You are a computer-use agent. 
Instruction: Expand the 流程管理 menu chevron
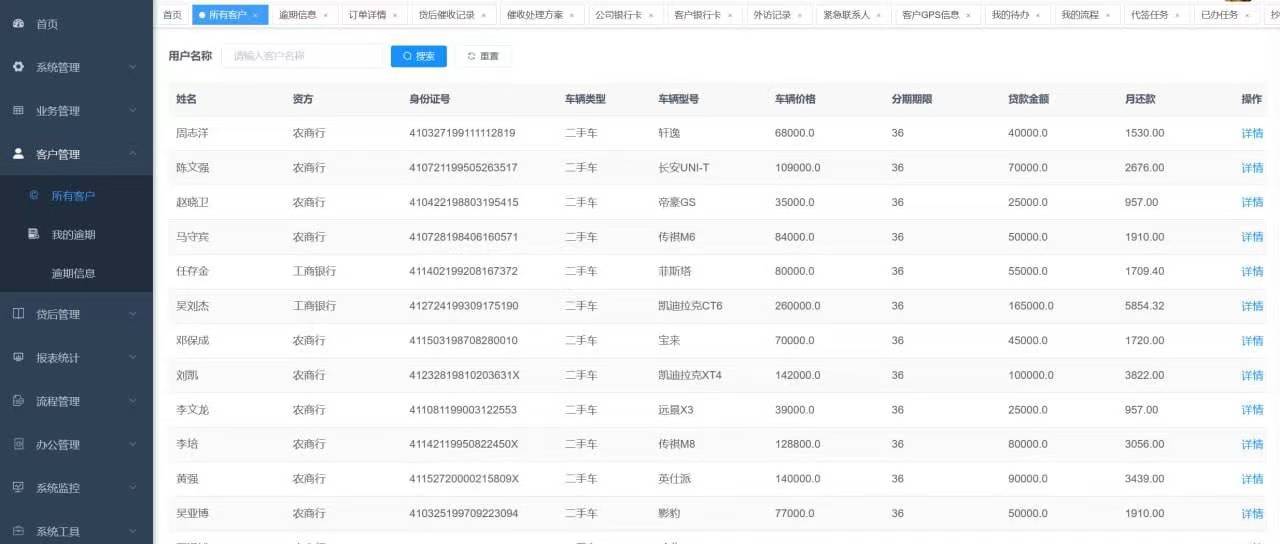coord(132,401)
